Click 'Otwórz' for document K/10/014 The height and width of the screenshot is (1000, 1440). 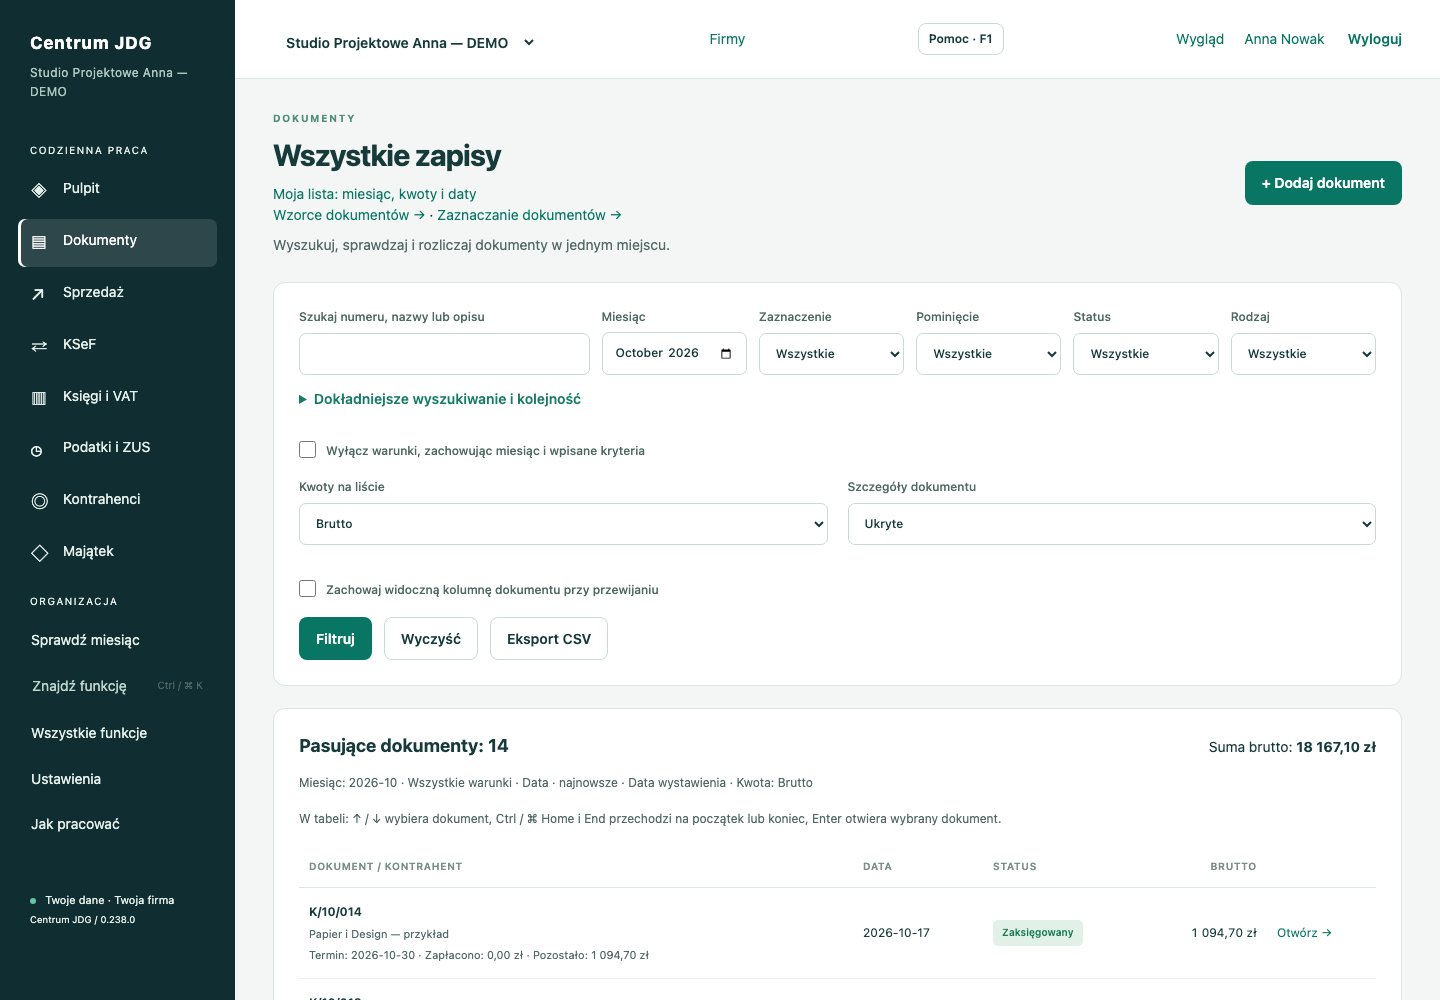coord(1304,933)
